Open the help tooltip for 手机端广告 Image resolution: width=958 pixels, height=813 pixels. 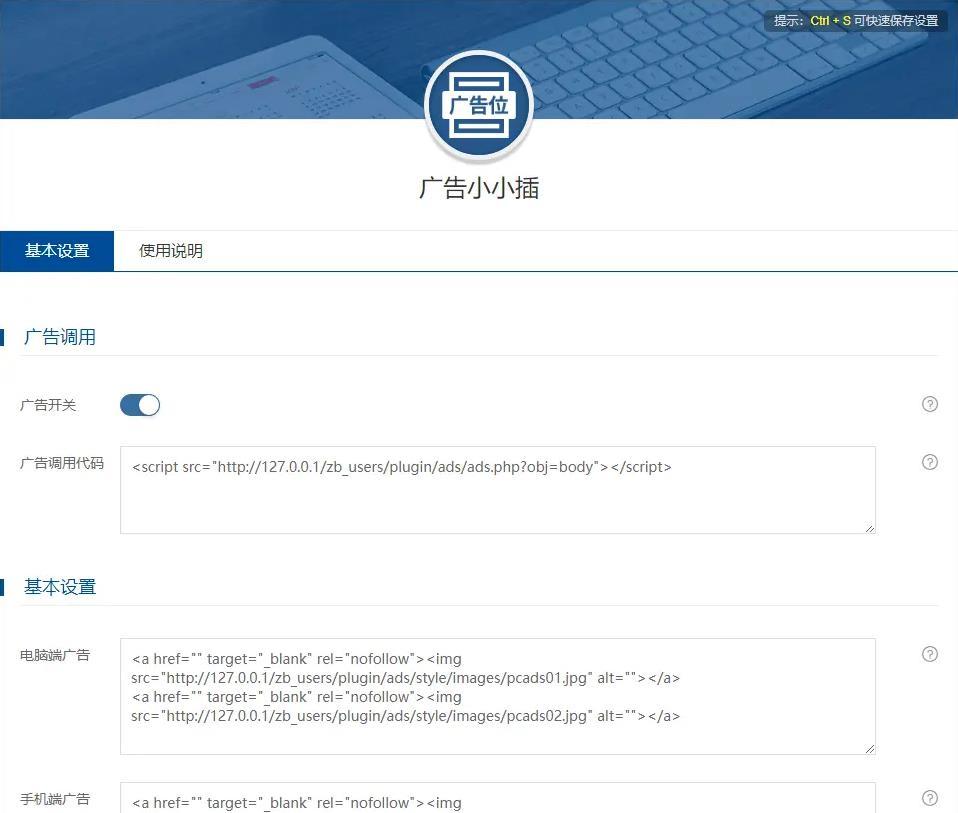(930, 798)
